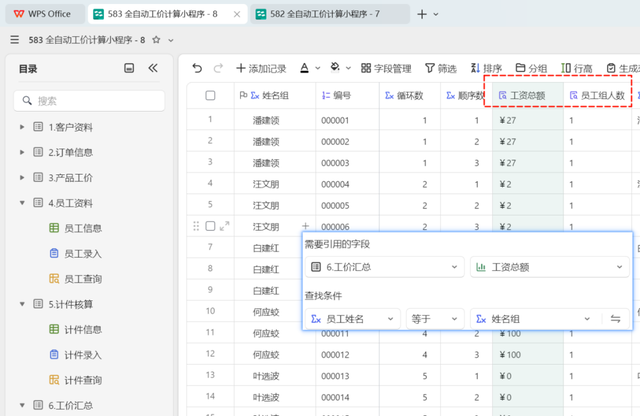This screenshot has height=416, width=640.
Task: Open the 工资总额 referenced field dropdown
Action: click(549, 267)
